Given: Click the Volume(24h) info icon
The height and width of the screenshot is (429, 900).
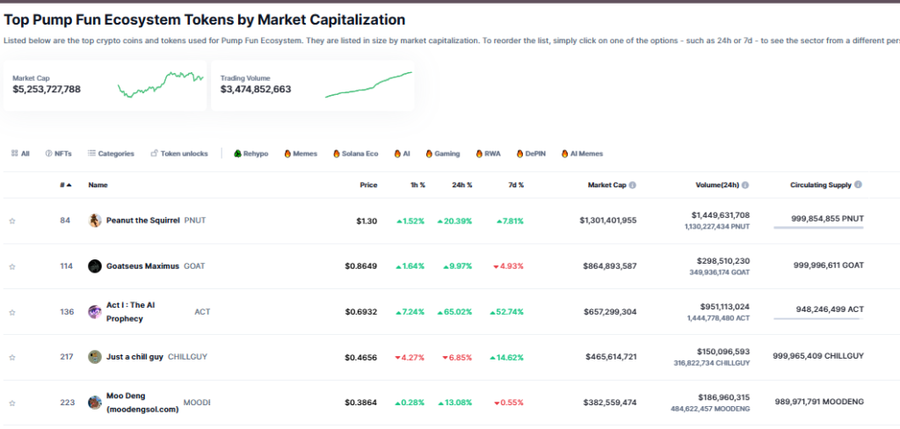Looking at the screenshot, I should point(746,185).
